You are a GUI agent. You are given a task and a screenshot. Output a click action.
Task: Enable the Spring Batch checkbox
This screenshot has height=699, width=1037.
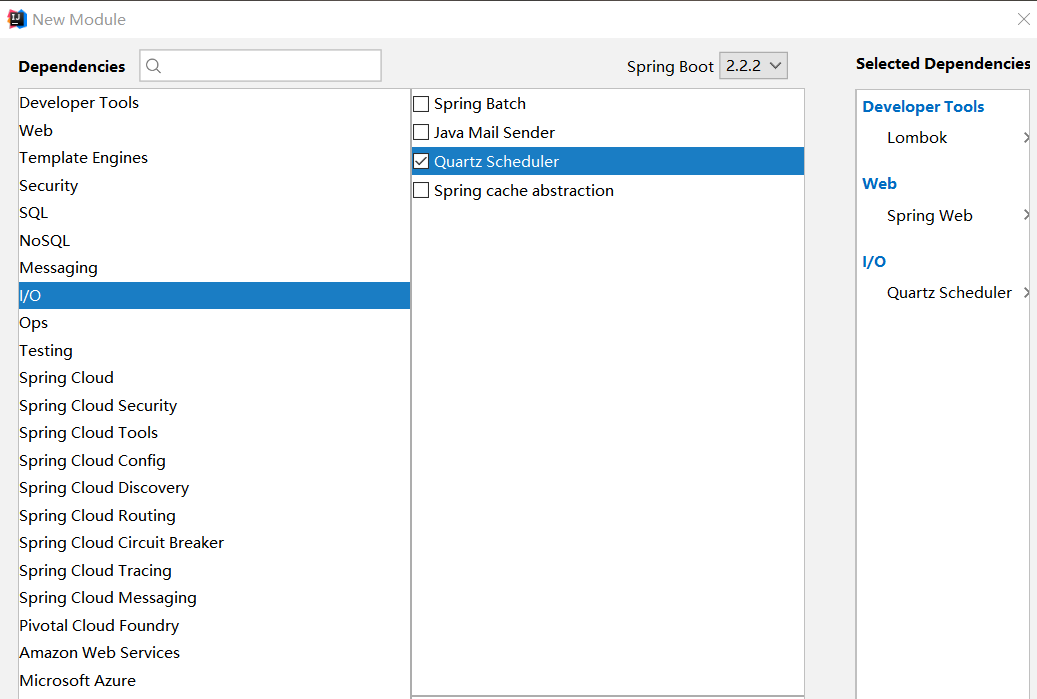(x=421, y=104)
